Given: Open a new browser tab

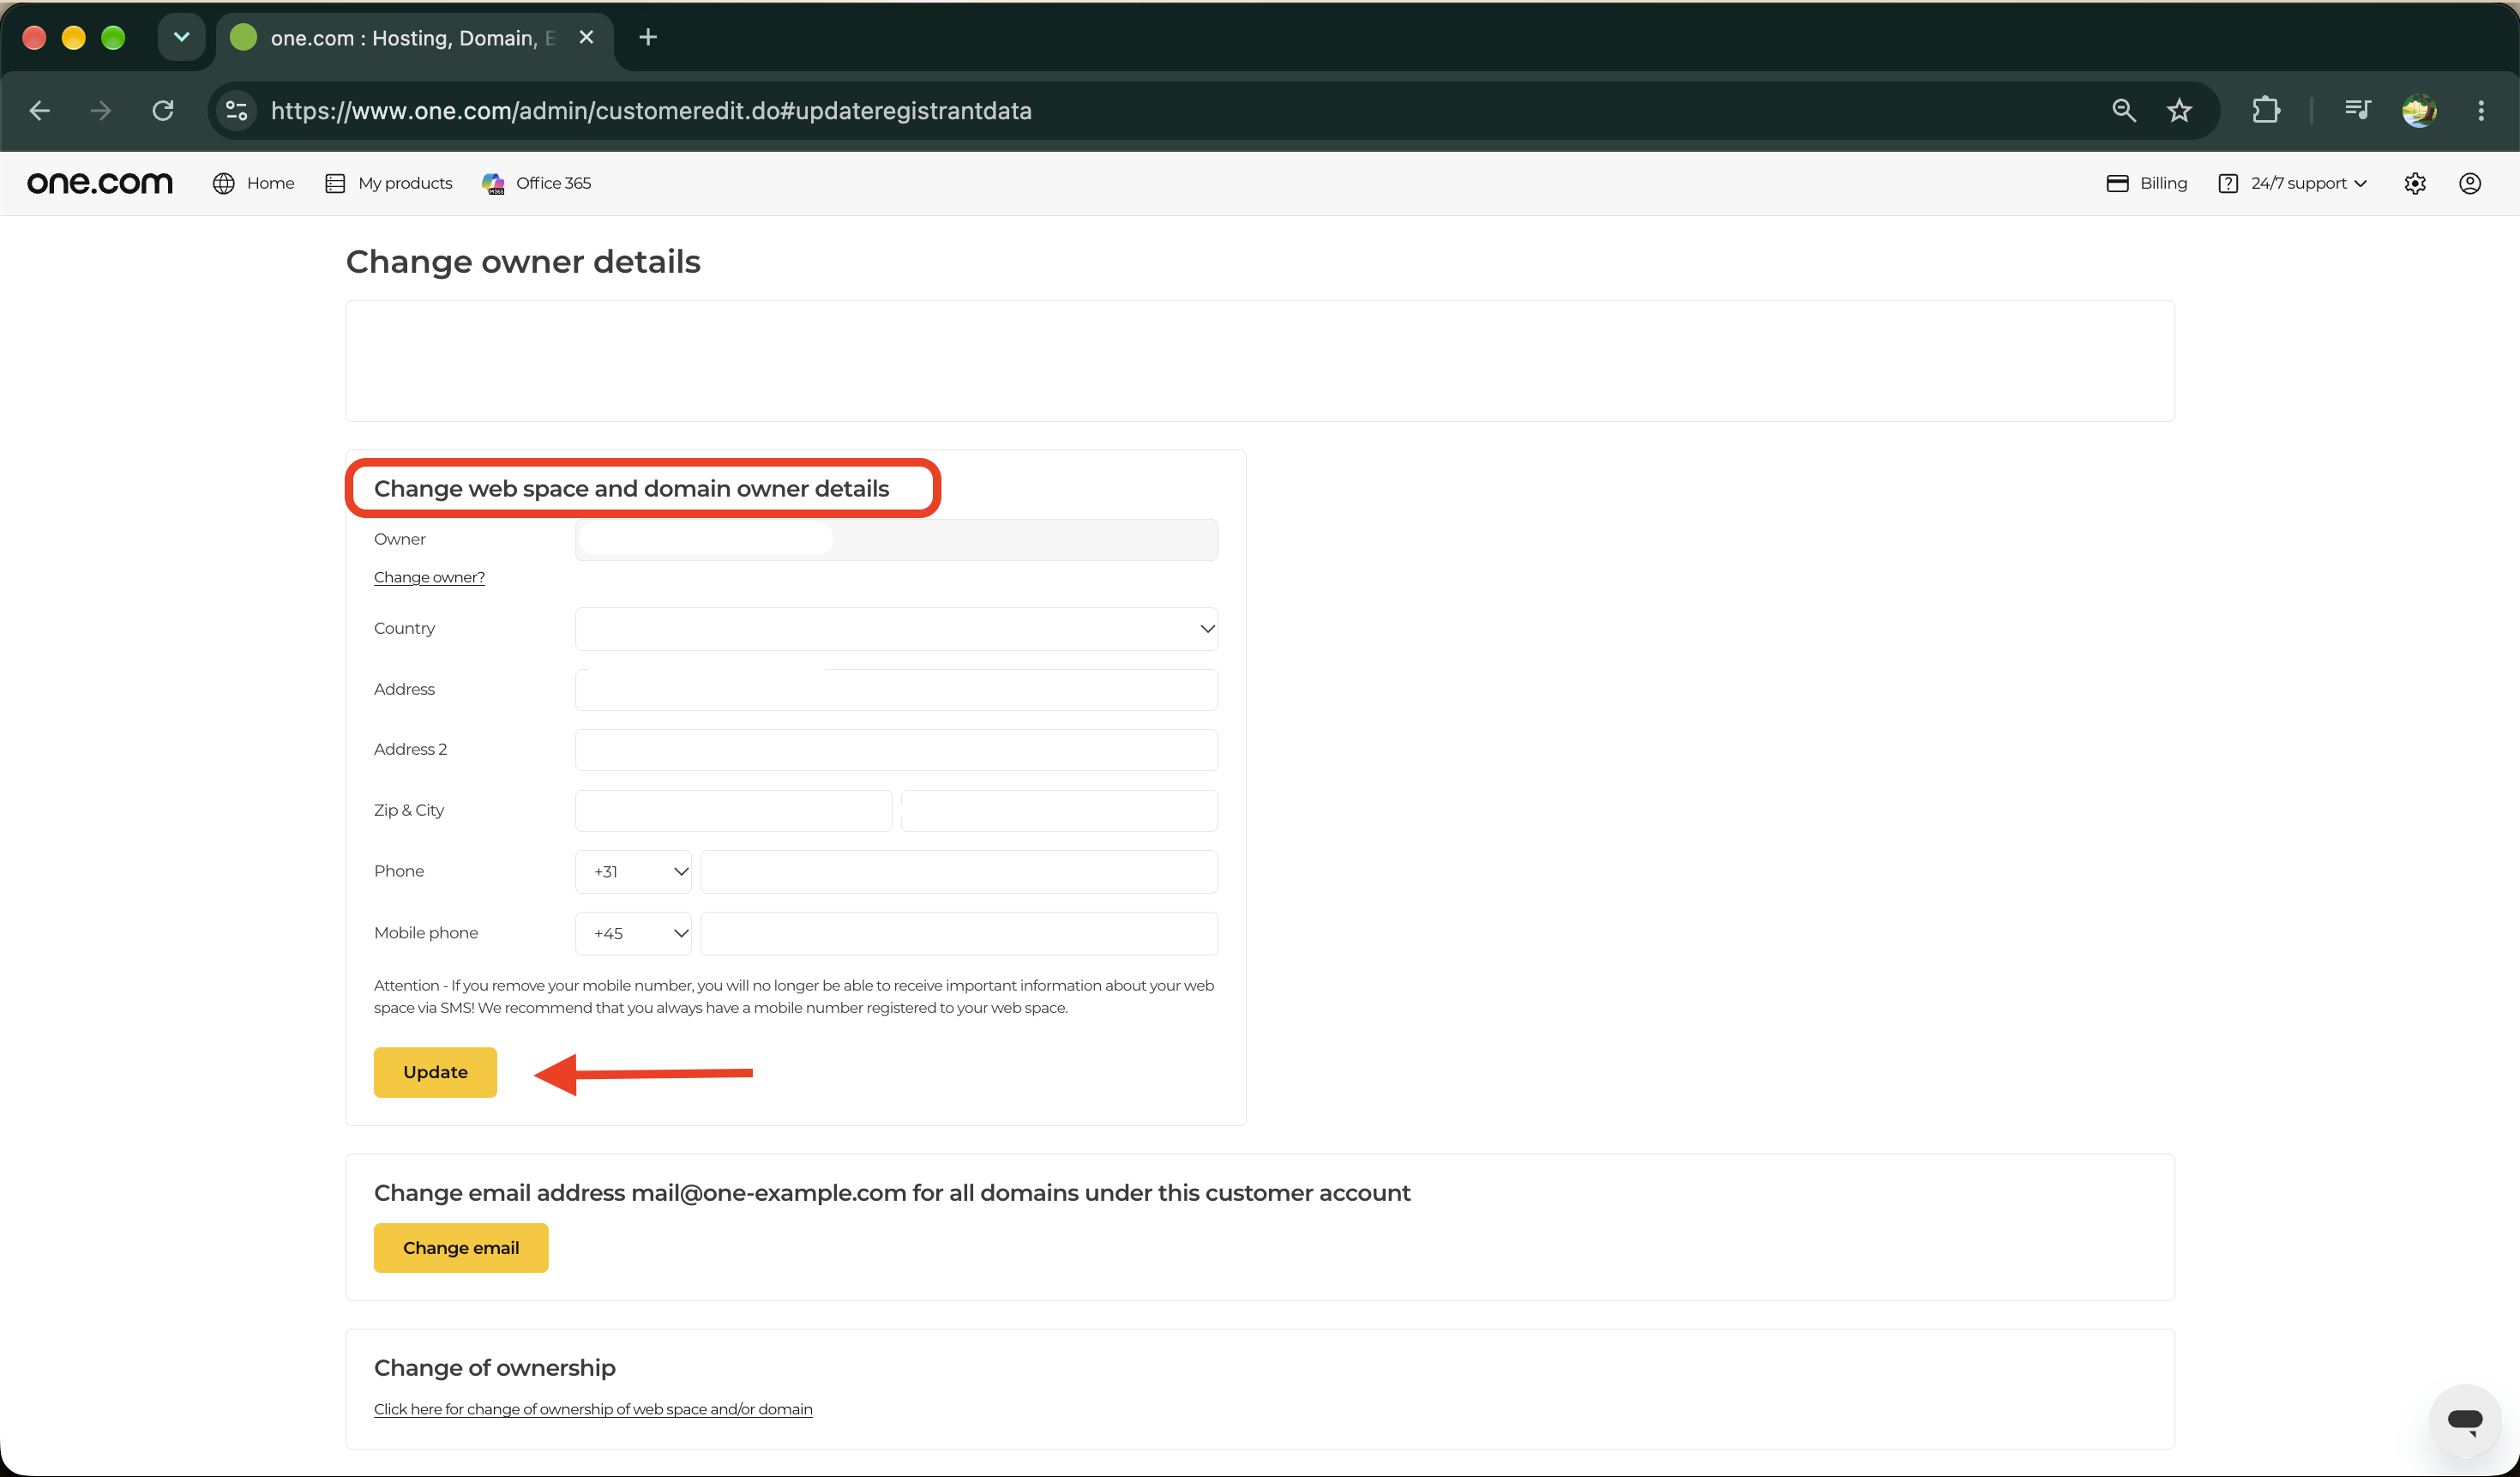Looking at the screenshot, I should [x=648, y=37].
